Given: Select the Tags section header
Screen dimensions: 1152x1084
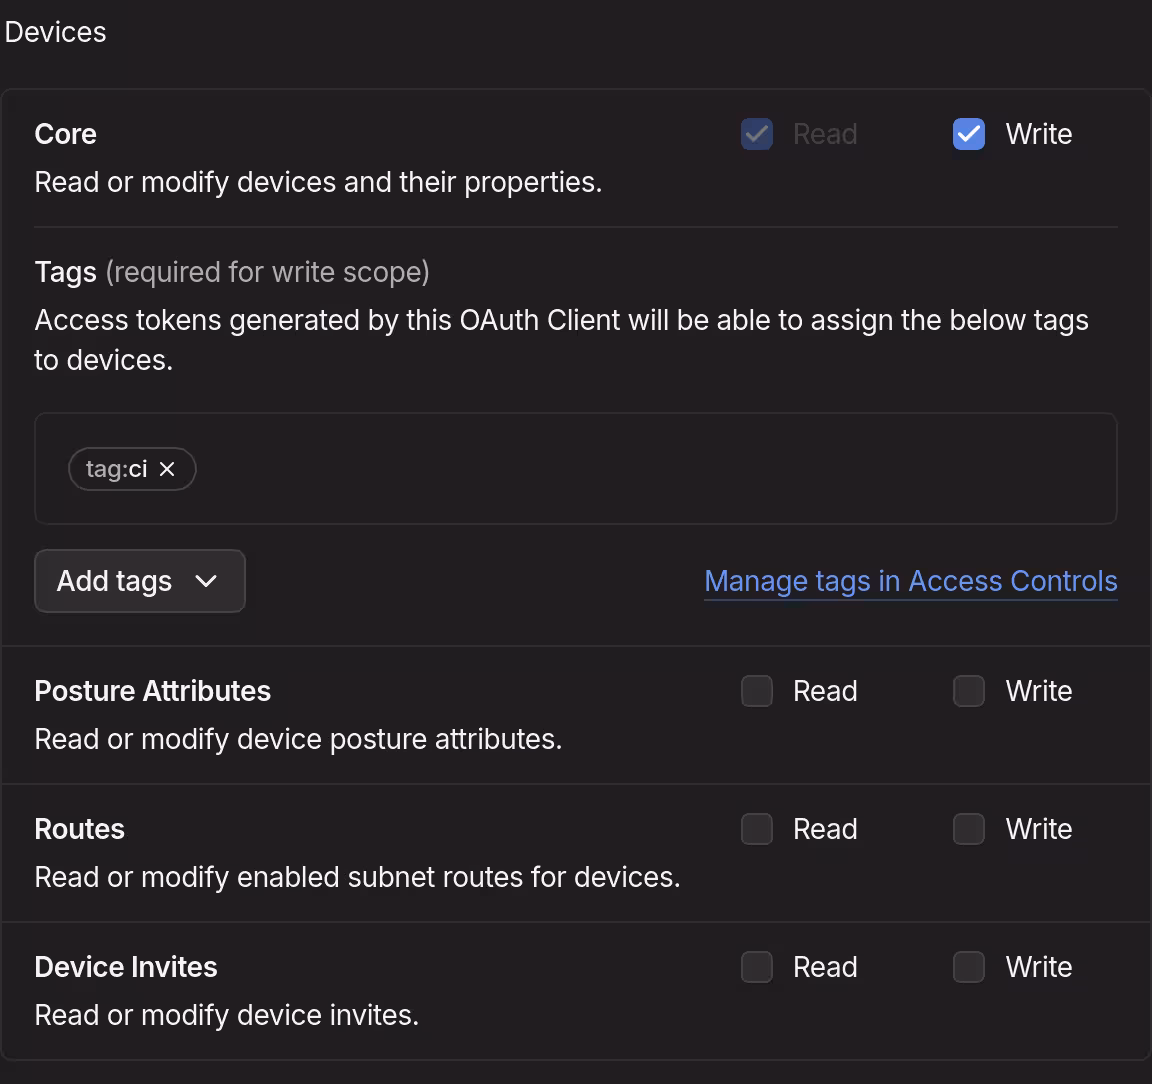Looking at the screenshot, I should 65,271.
